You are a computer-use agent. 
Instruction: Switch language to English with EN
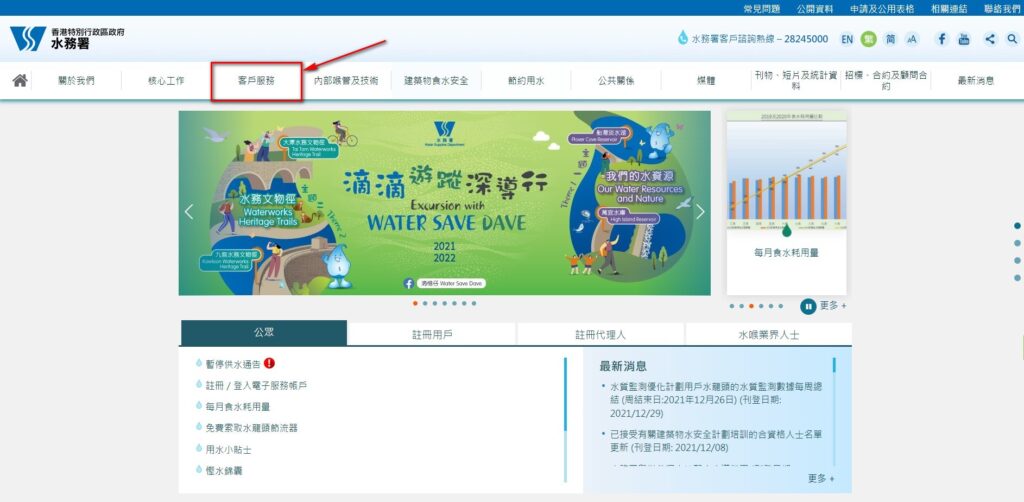click(847, 39)
